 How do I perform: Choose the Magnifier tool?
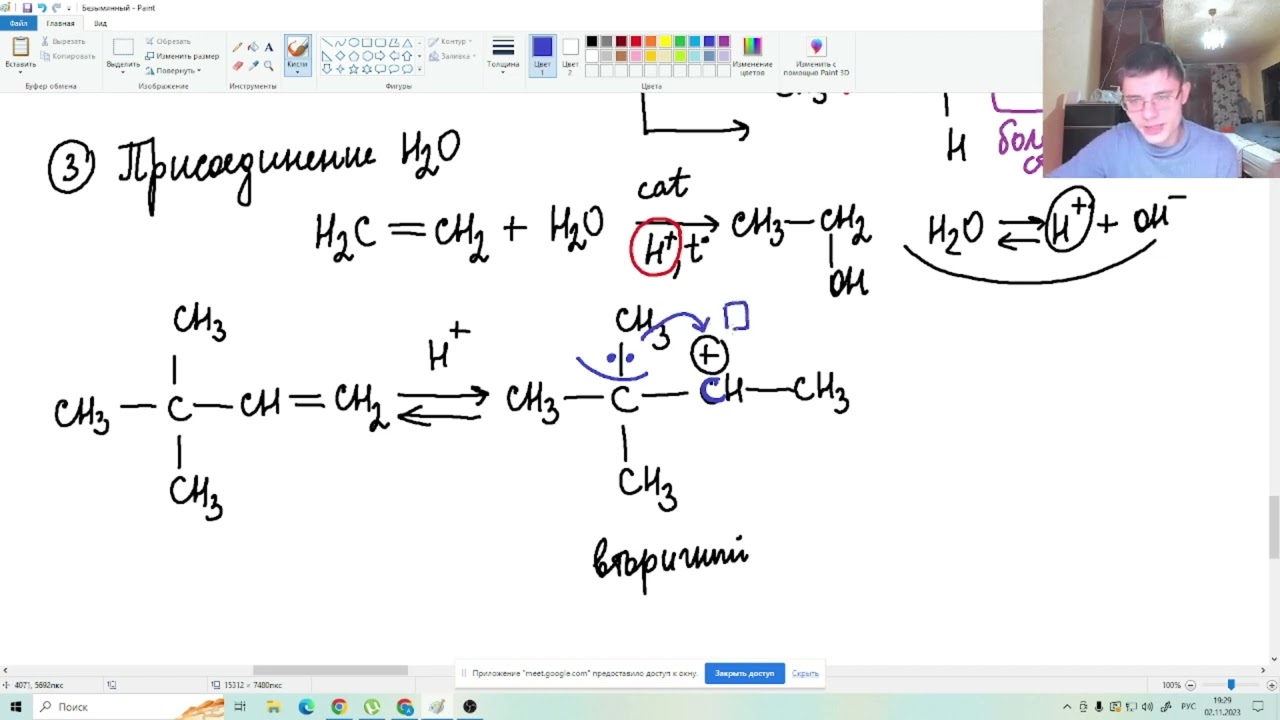pyautogui.click(x=268, y=65)
